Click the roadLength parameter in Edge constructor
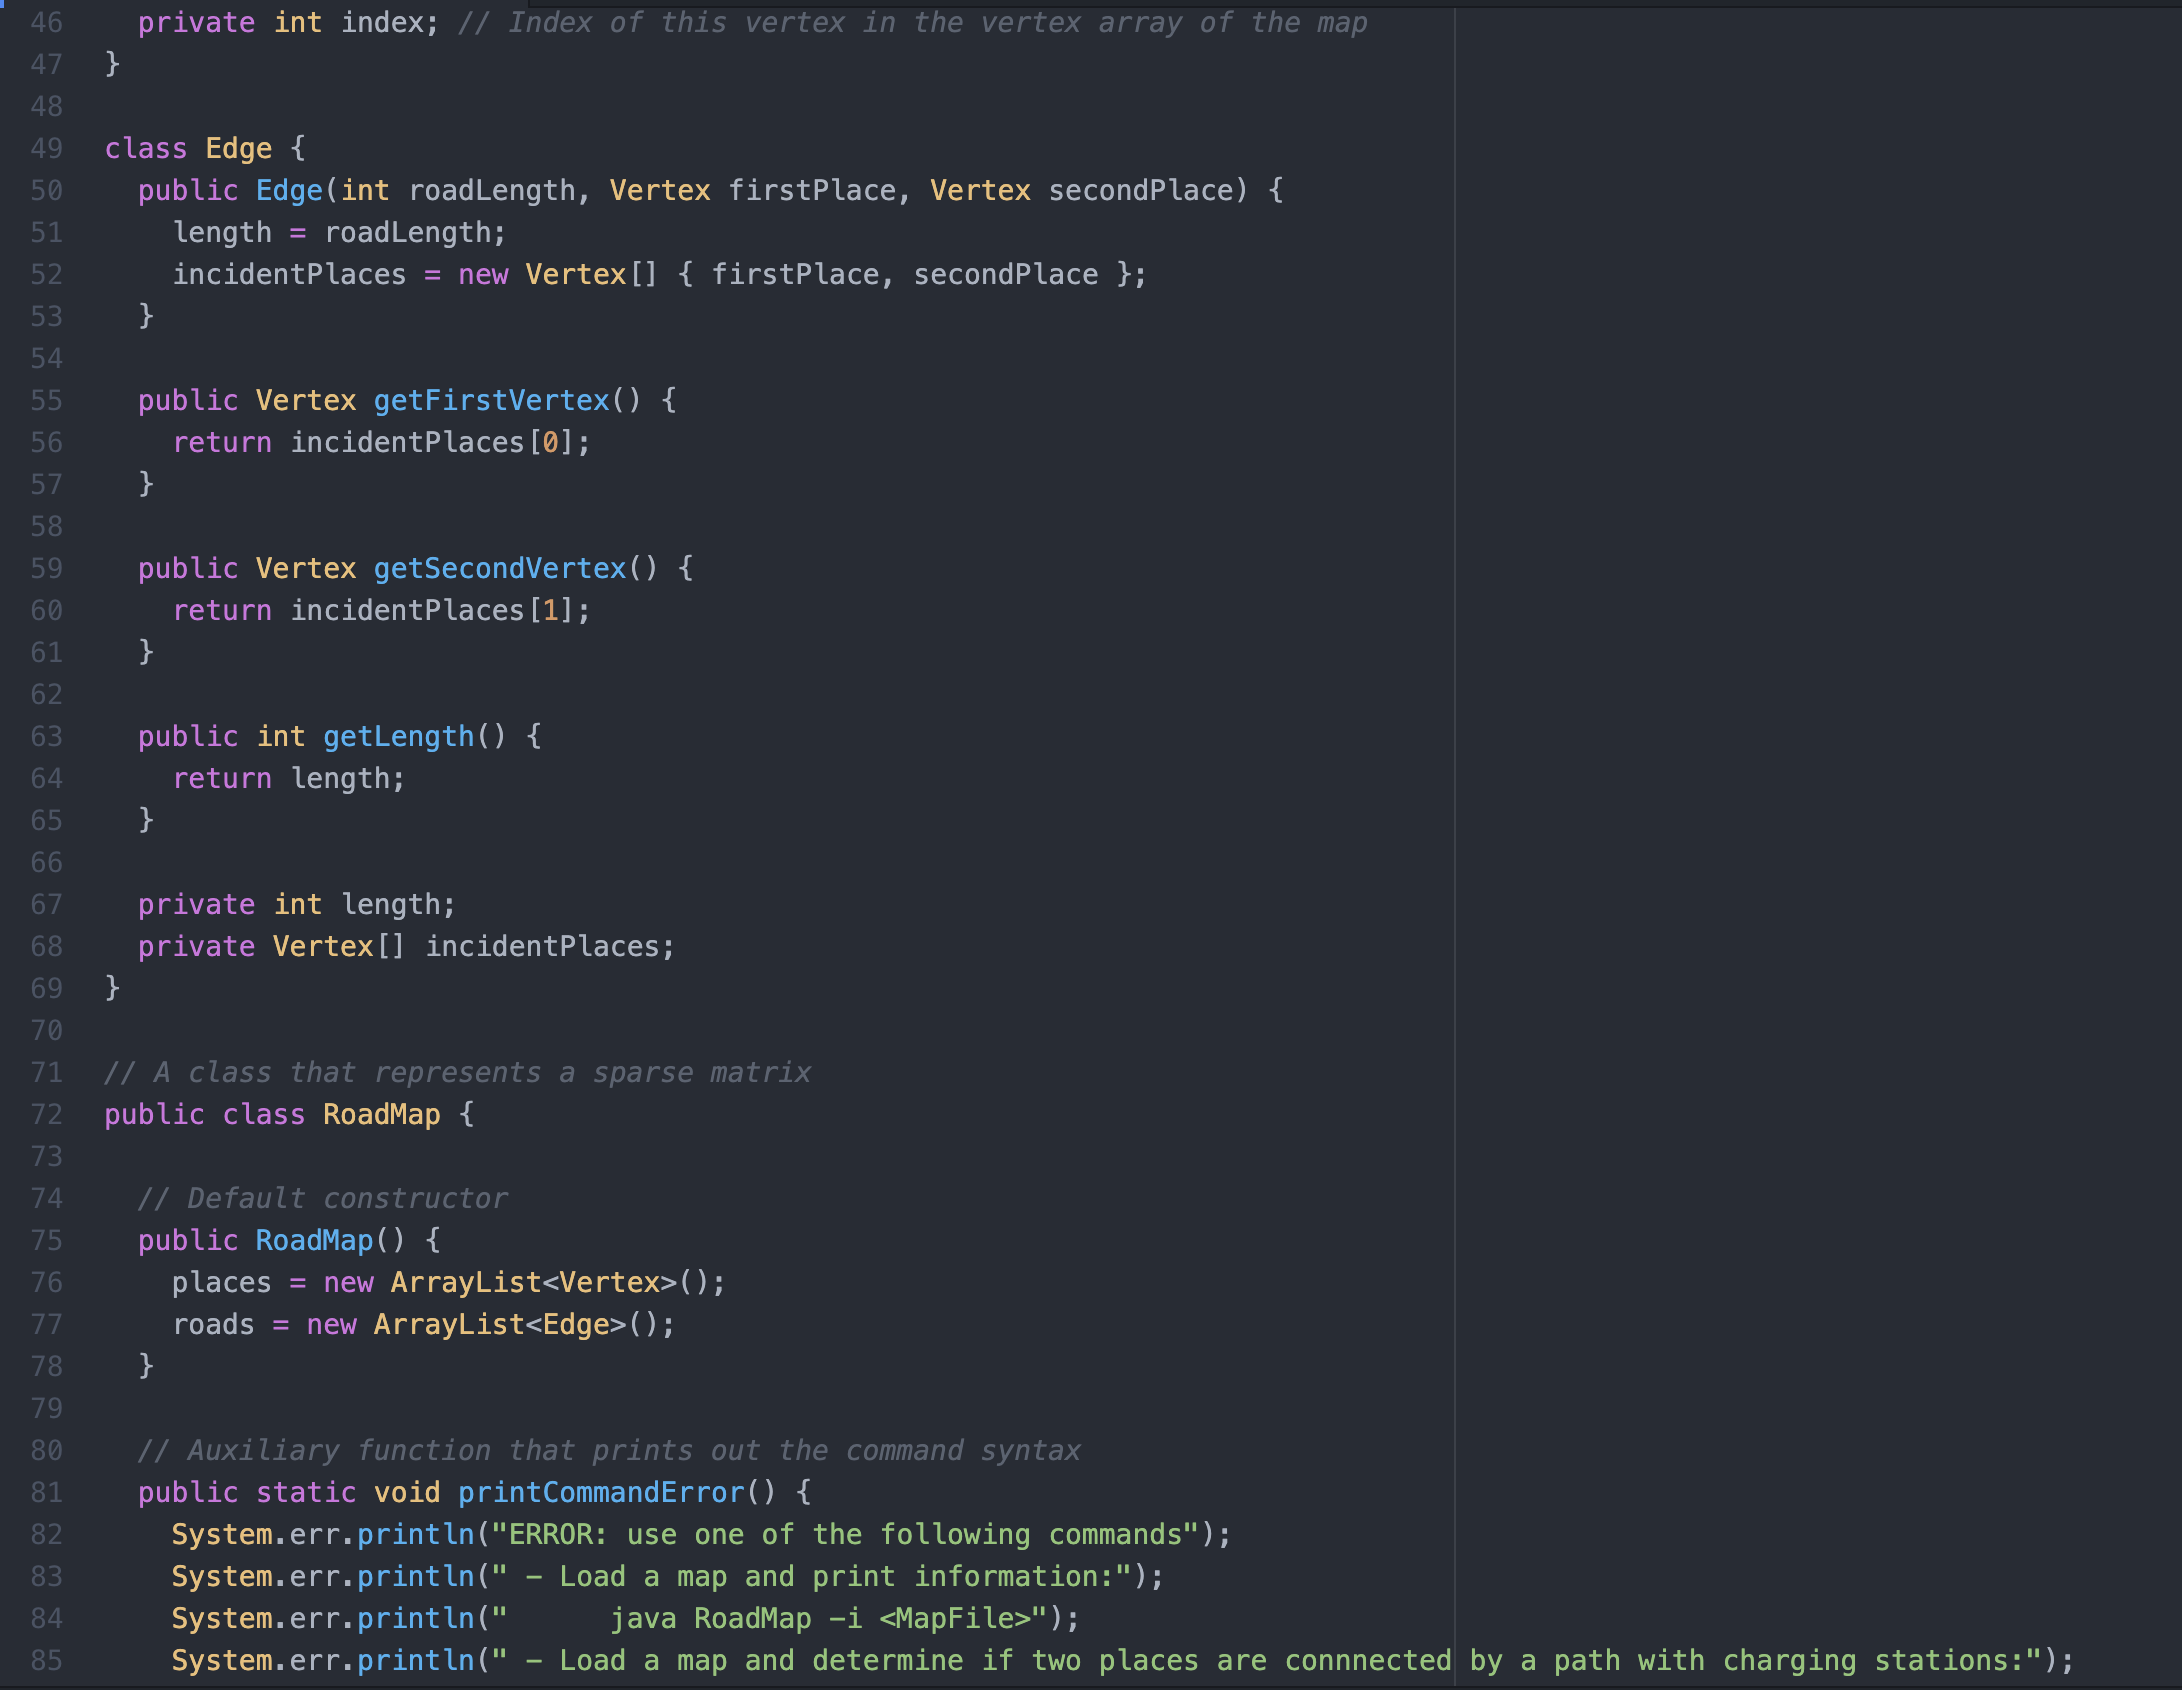The height and width of the screenshot is (1690, 2182). (x=491, y=191)
